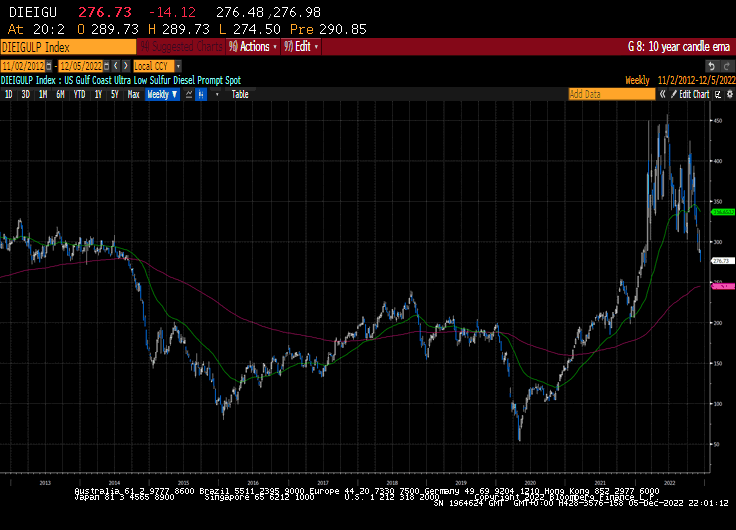The width and height of the screenshot is (736, 530).
Task: Click the pink EMA value axis label
Action: [x=723, y=286]
